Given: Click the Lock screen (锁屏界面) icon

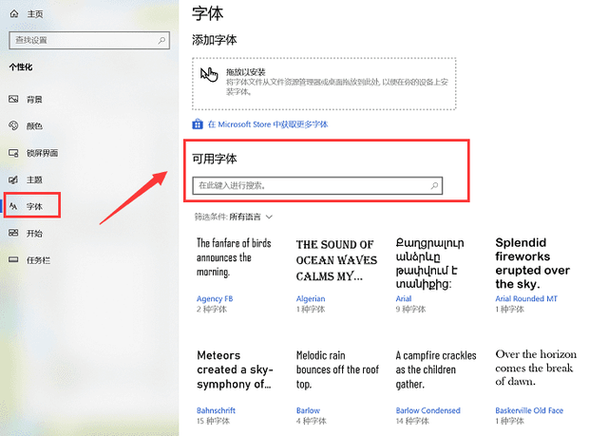Looking at the screenshot, I should (x=12, y=153).
